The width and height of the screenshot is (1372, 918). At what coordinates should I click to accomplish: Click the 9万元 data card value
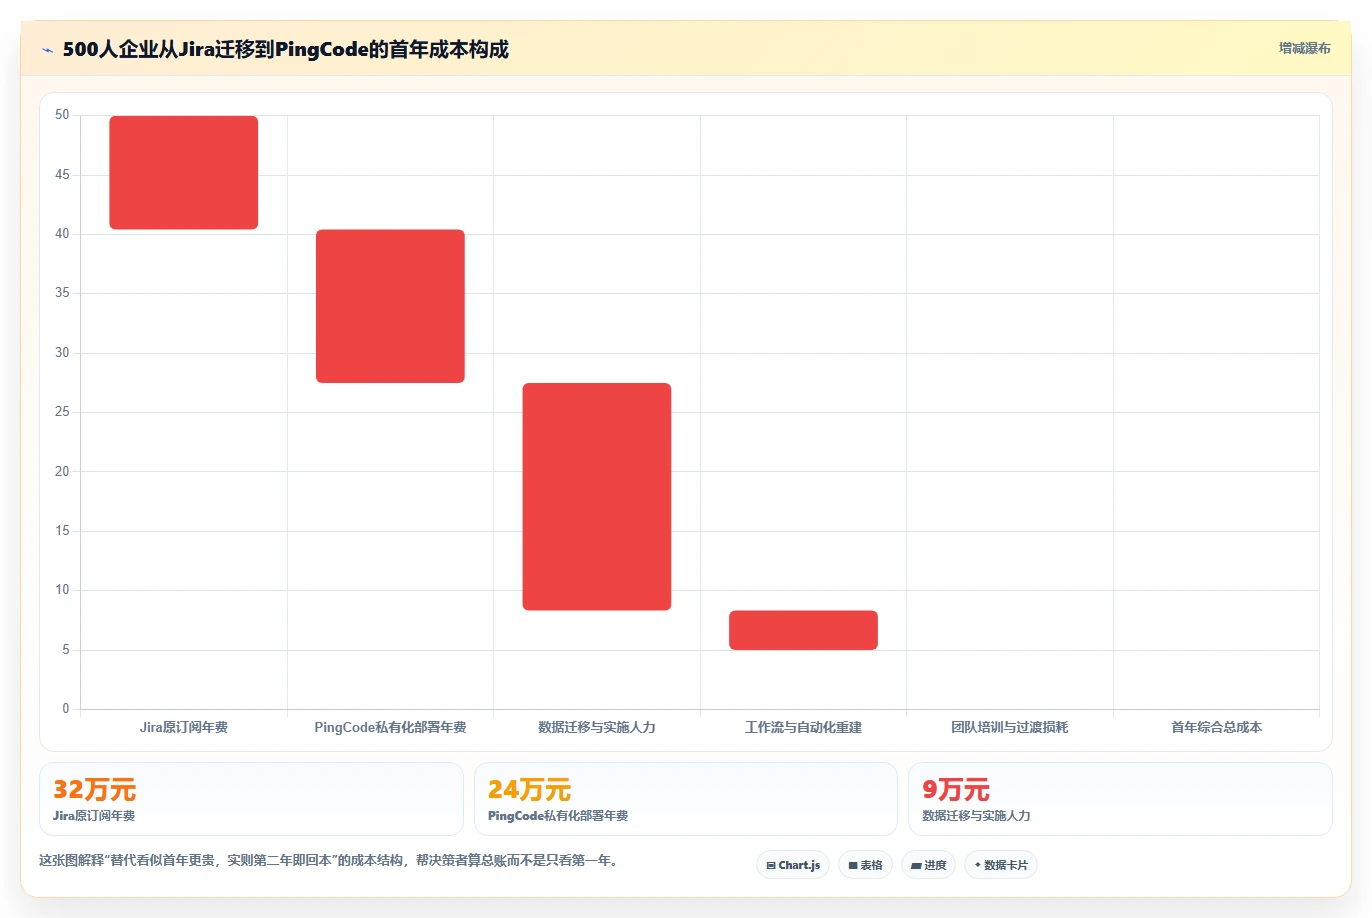click(x=956, y=790)
